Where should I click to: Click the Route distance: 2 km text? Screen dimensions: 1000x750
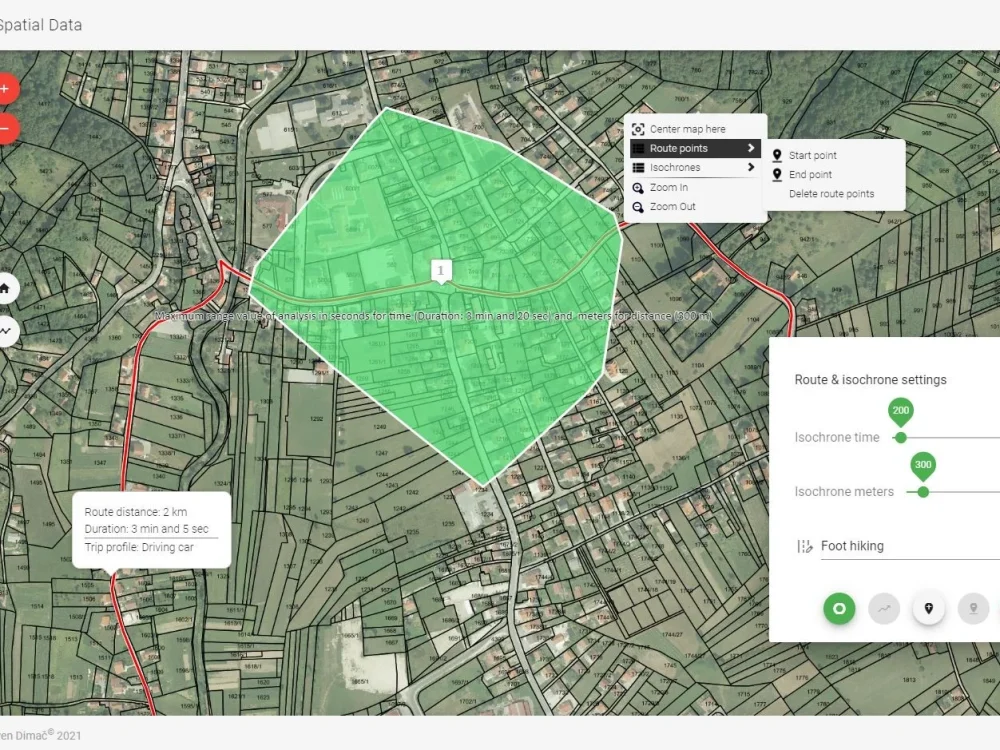click(136, 511)
